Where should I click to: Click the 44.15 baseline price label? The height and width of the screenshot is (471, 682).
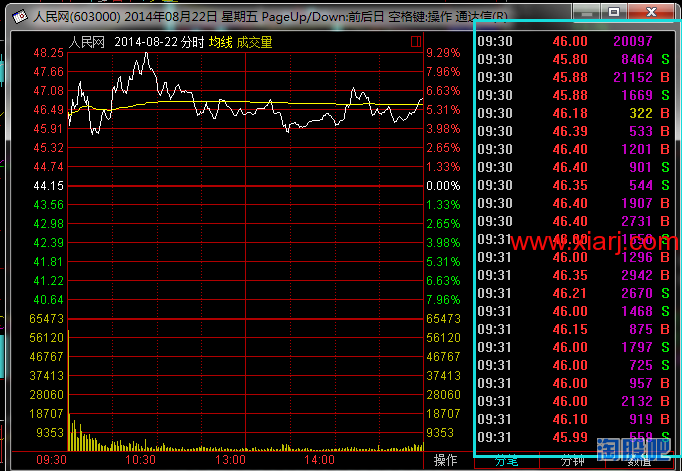pyautogui.click(x=49, y=186)
